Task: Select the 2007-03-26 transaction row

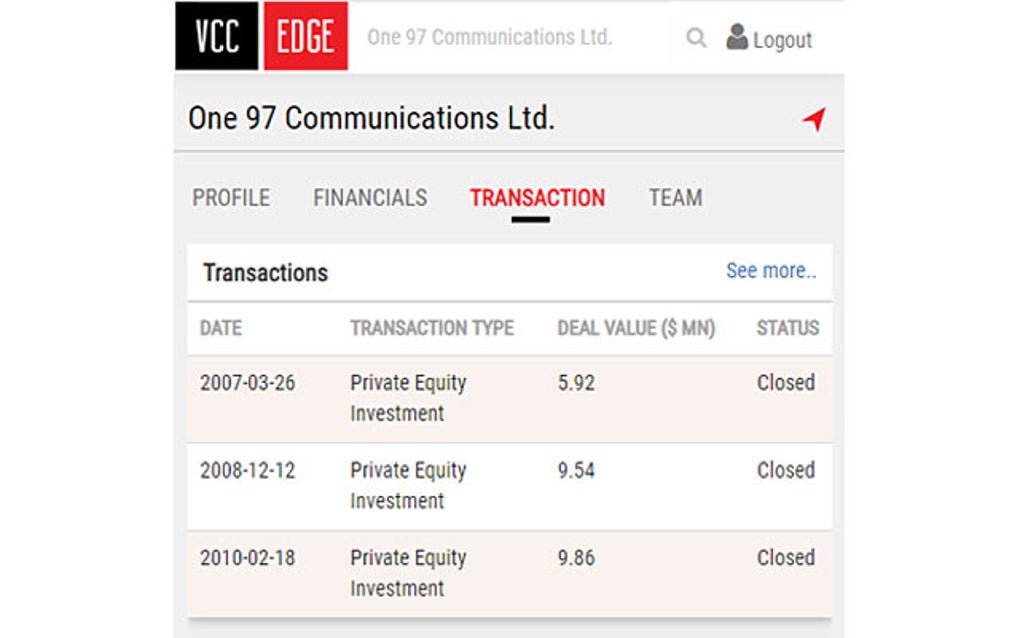Action: point(508,398)
